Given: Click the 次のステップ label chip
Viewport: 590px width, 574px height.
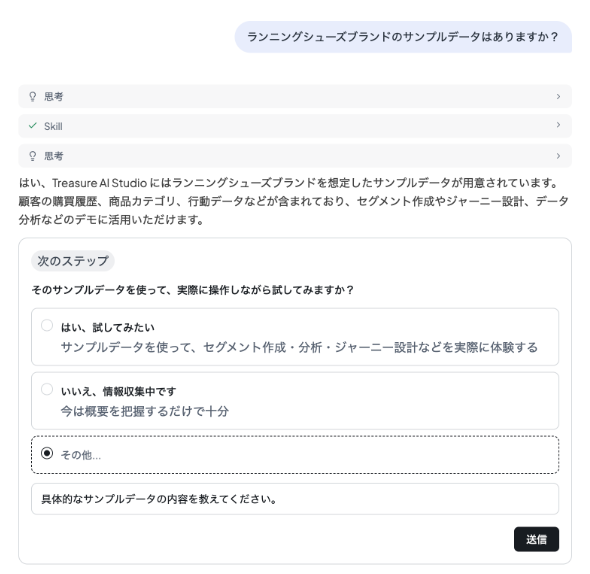Looking at the screenshot, I should tap(73, 261).
